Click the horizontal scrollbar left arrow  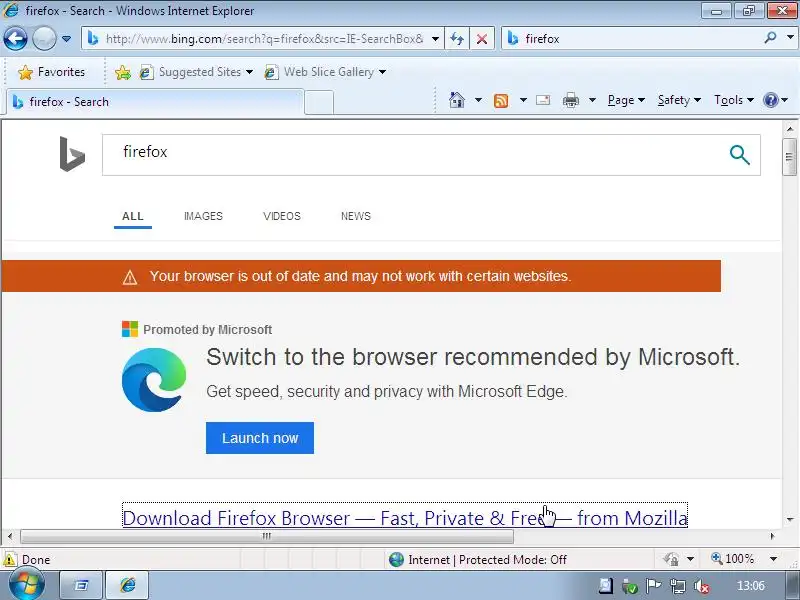[10, 536]
